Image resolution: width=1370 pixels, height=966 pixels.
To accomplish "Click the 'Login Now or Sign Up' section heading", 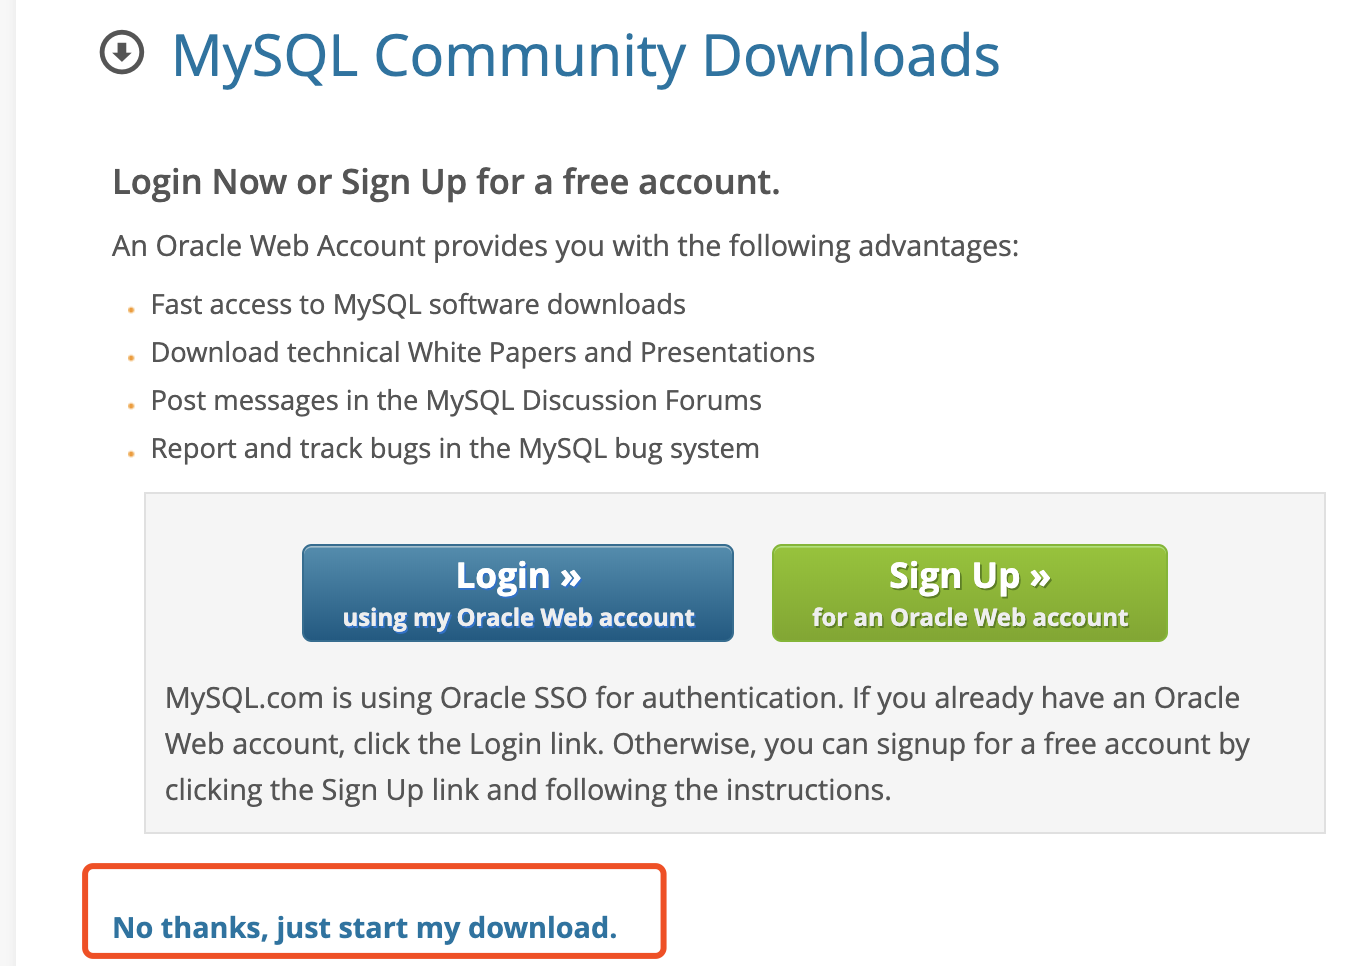I will 446,182.
